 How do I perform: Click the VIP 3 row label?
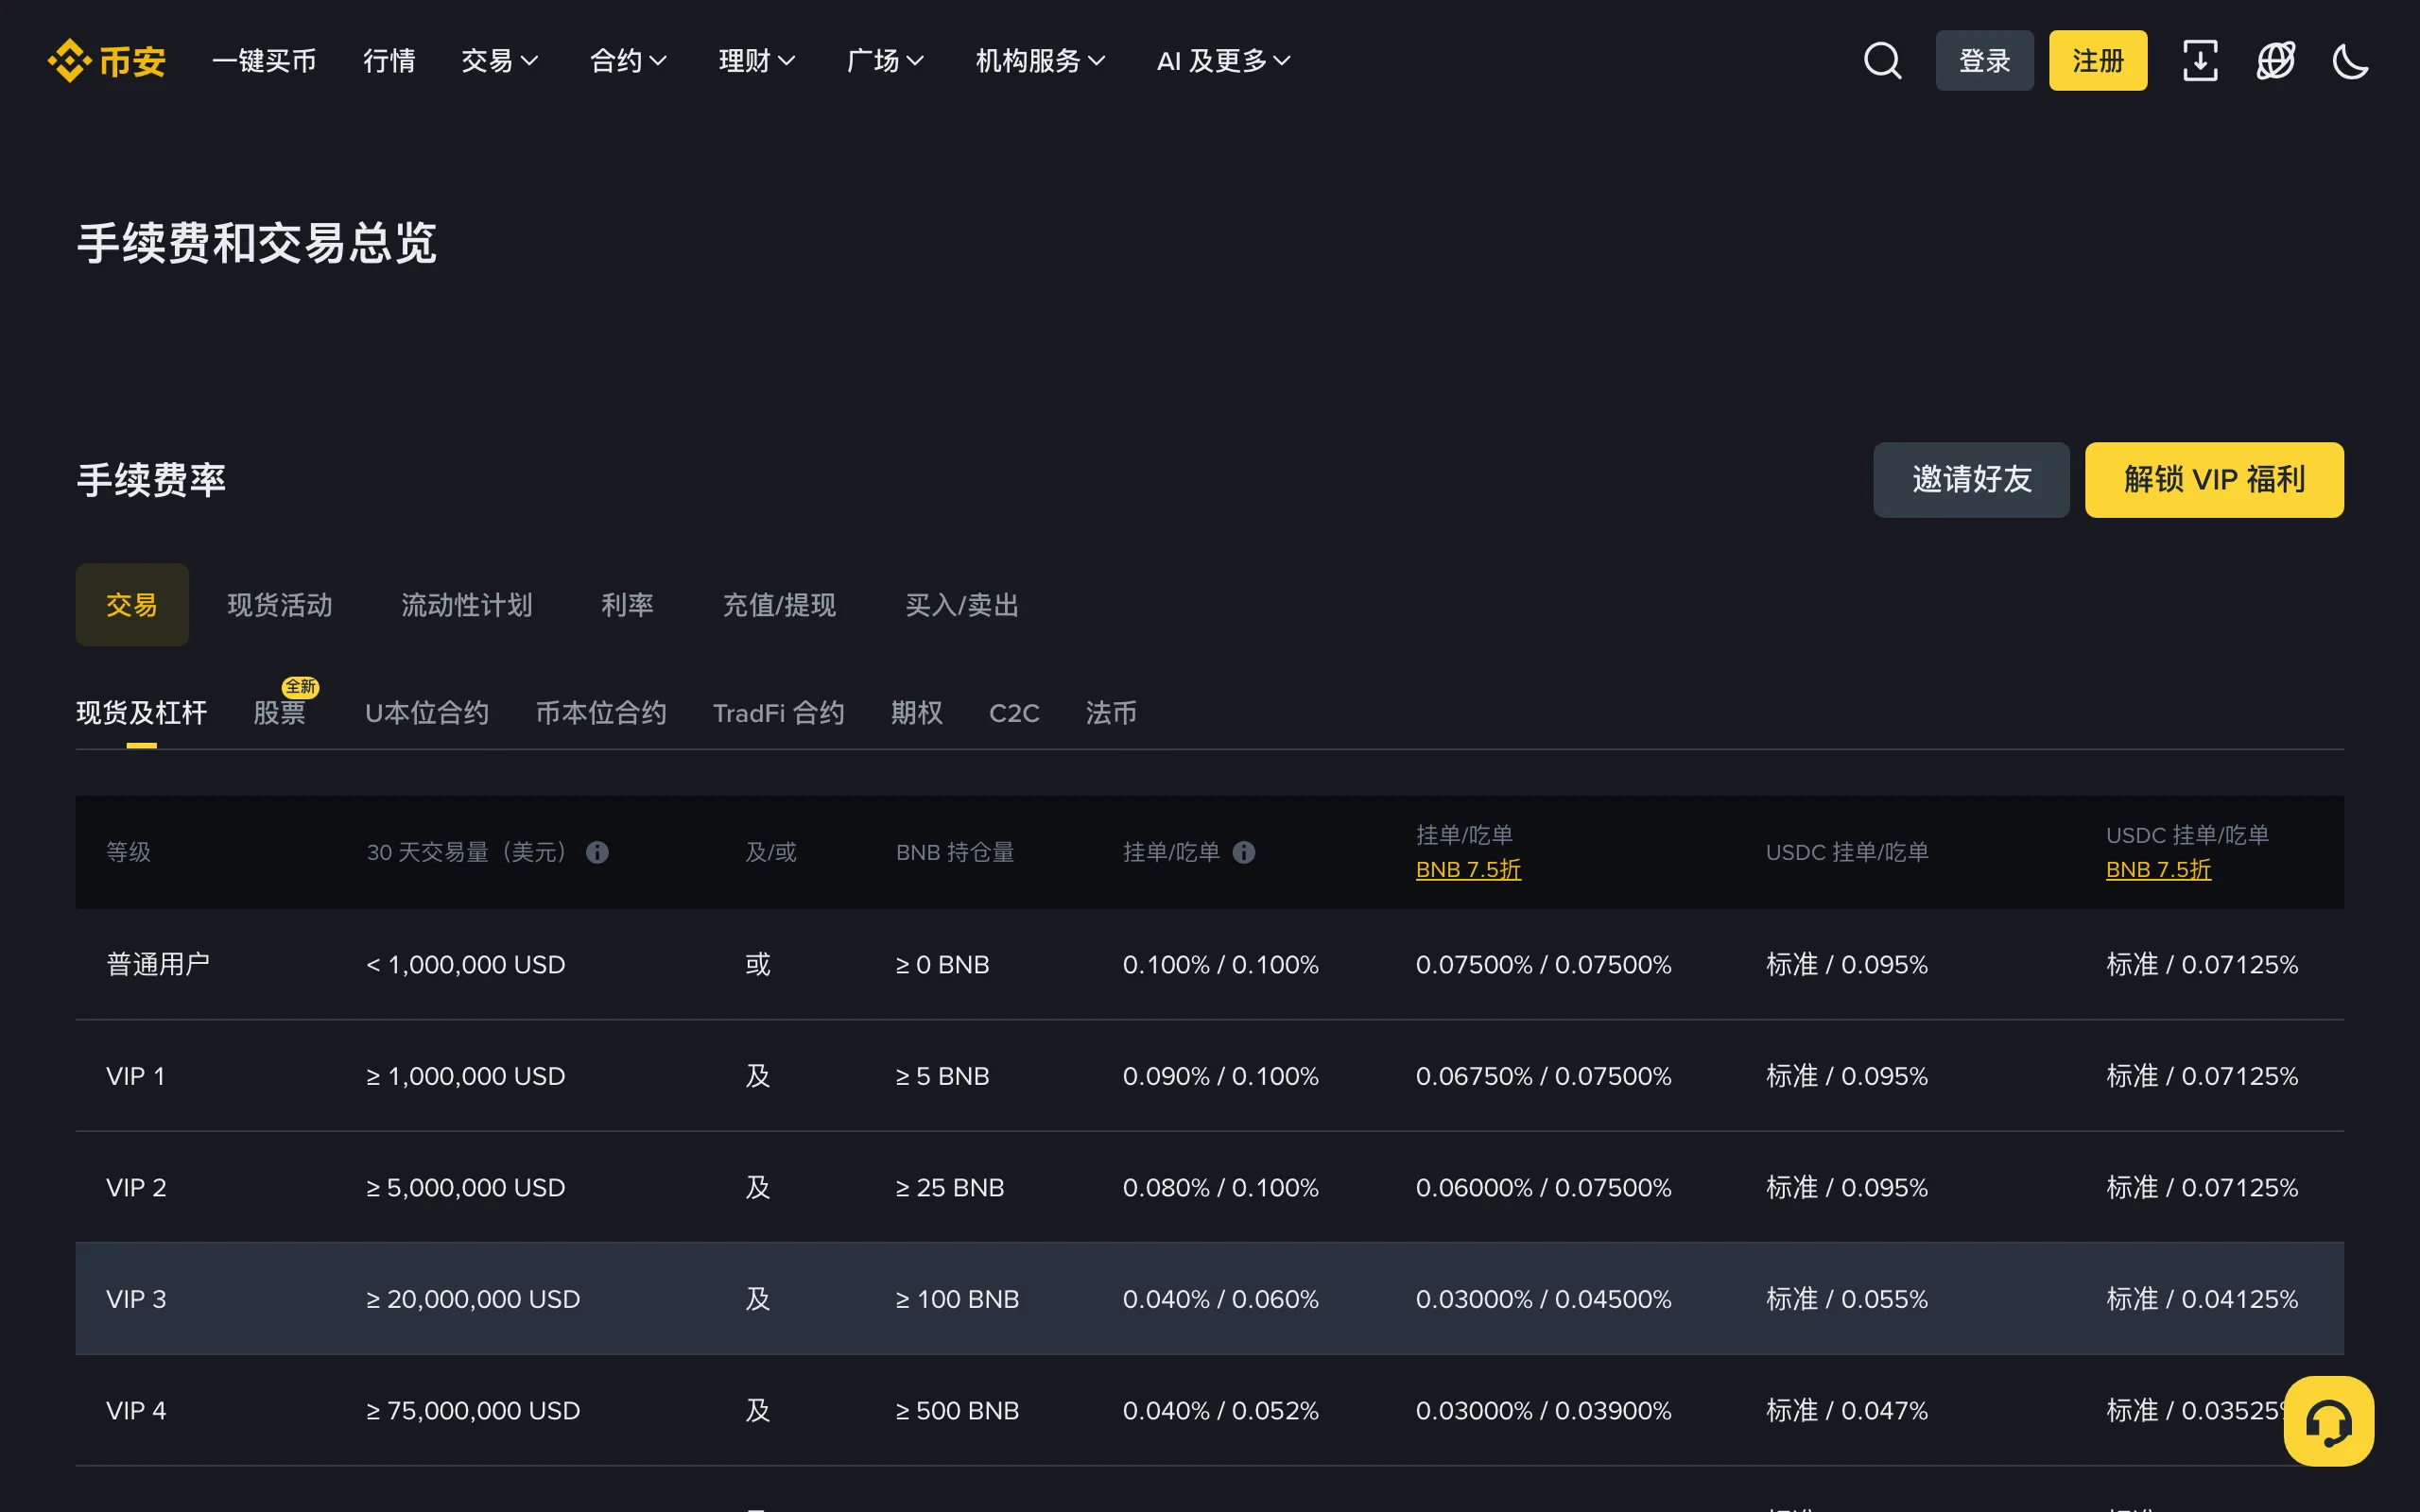click(x=136, y=1299)
